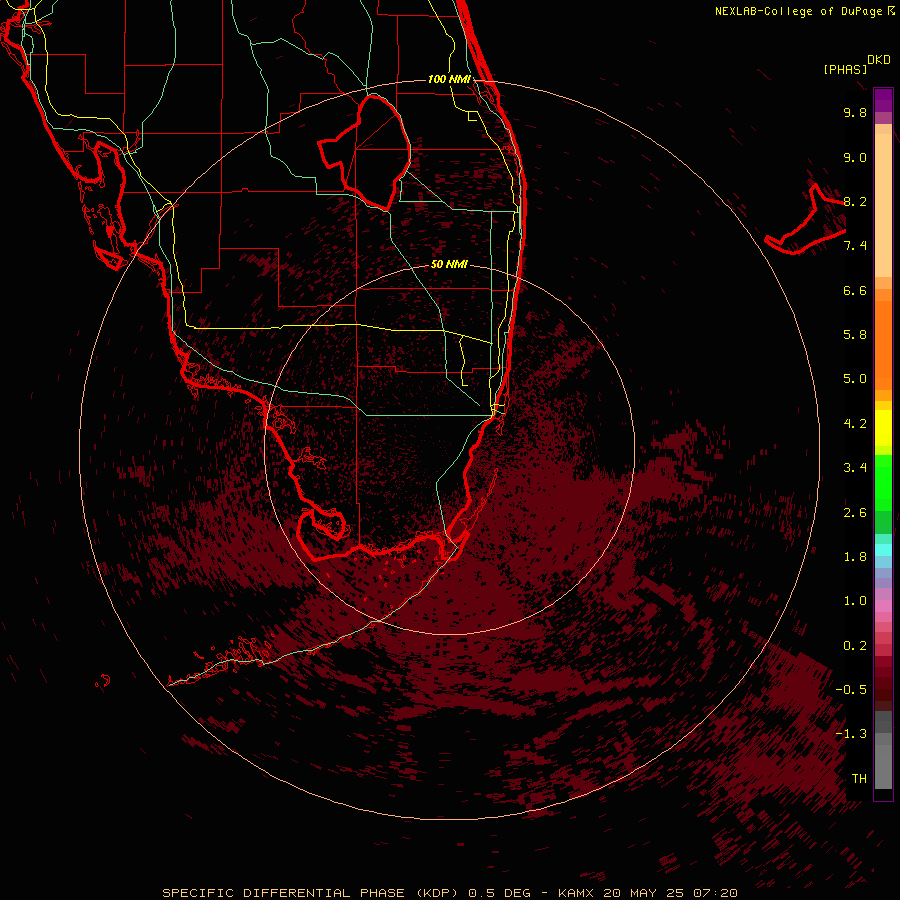Click the 50 NMI range ring label

(x=449, y=264)
